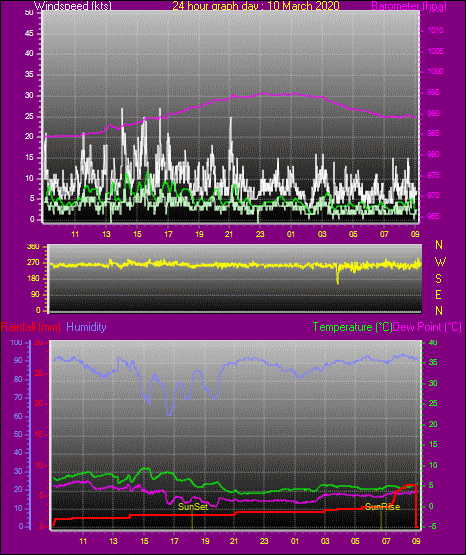Click the 995 barometer scale value
The width and height of the screenshot is (466, 555).
(433, 92)
